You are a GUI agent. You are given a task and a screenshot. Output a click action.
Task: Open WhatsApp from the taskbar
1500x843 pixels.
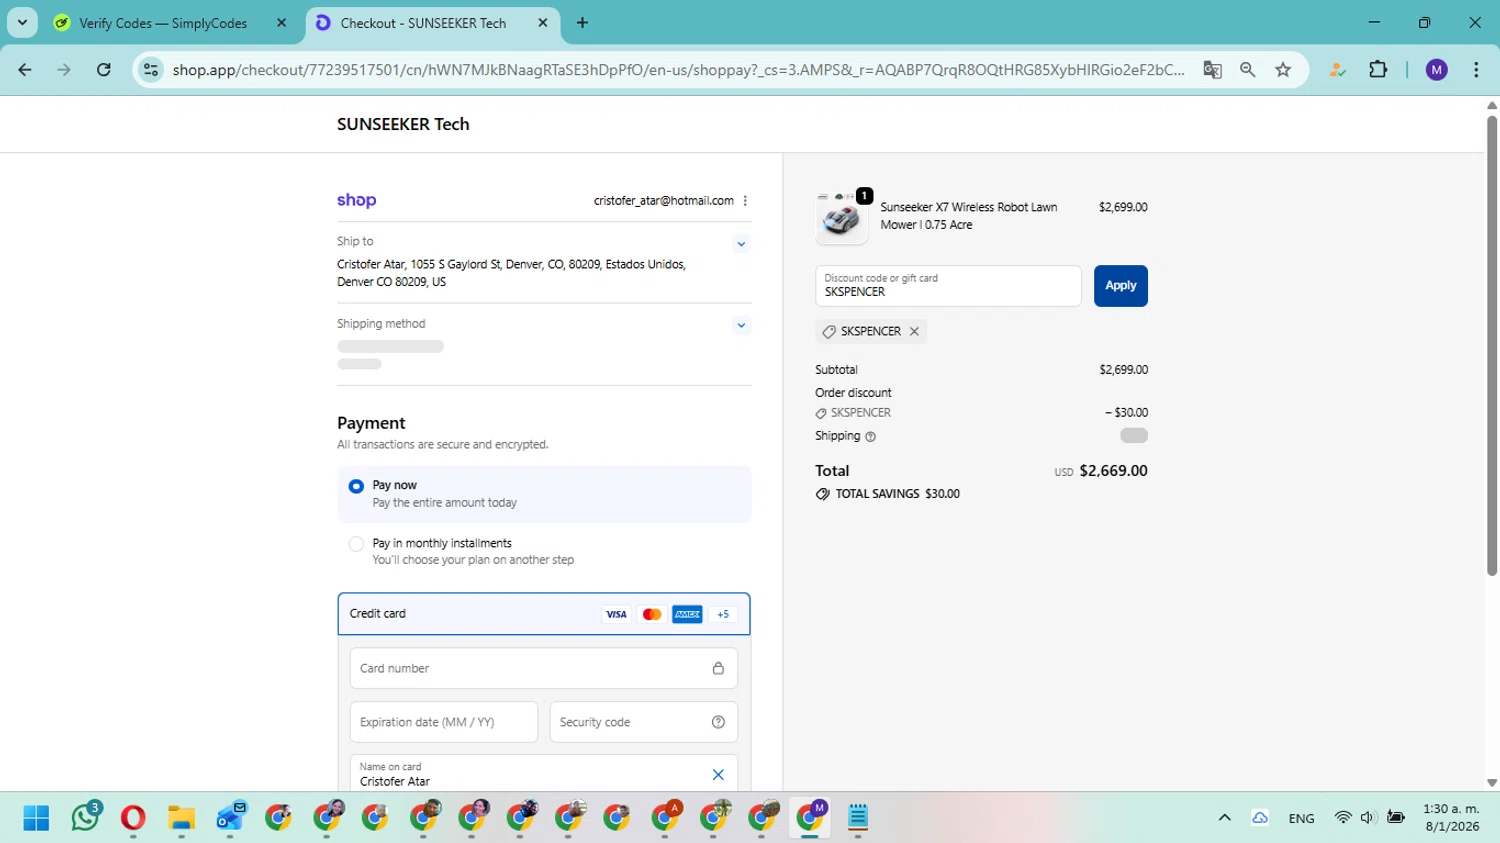[x=85, y=818]
